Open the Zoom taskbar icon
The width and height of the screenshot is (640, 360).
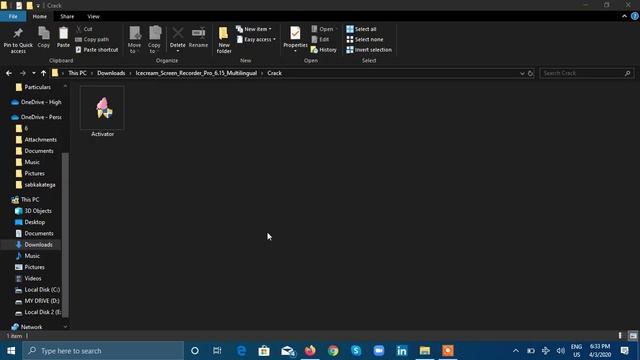(379, 351)
